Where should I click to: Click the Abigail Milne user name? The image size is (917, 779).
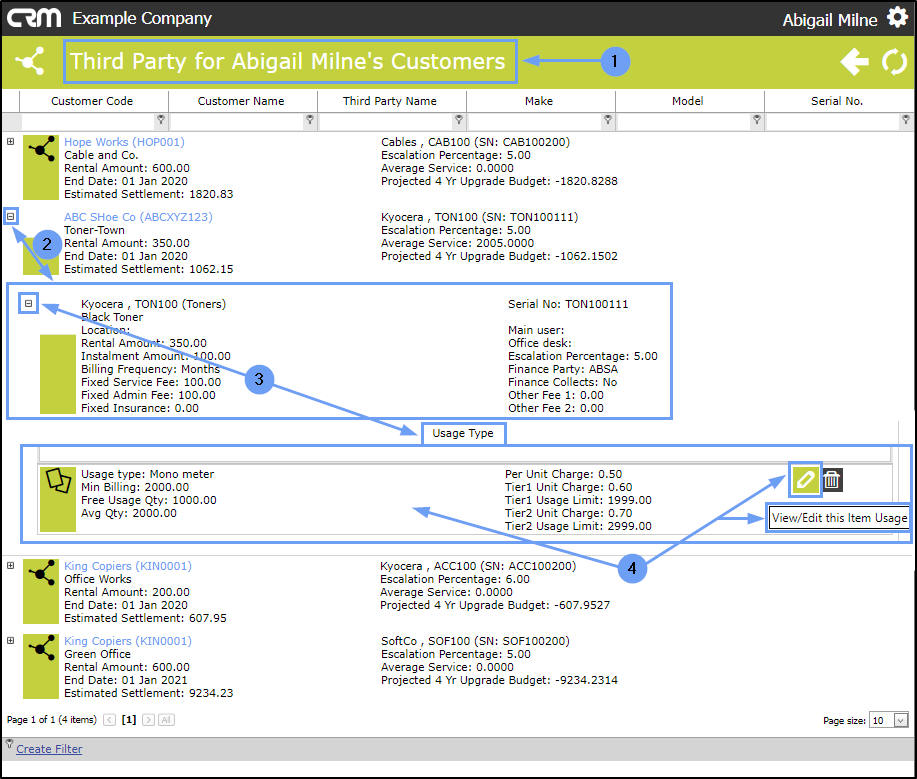click(830, 20)
